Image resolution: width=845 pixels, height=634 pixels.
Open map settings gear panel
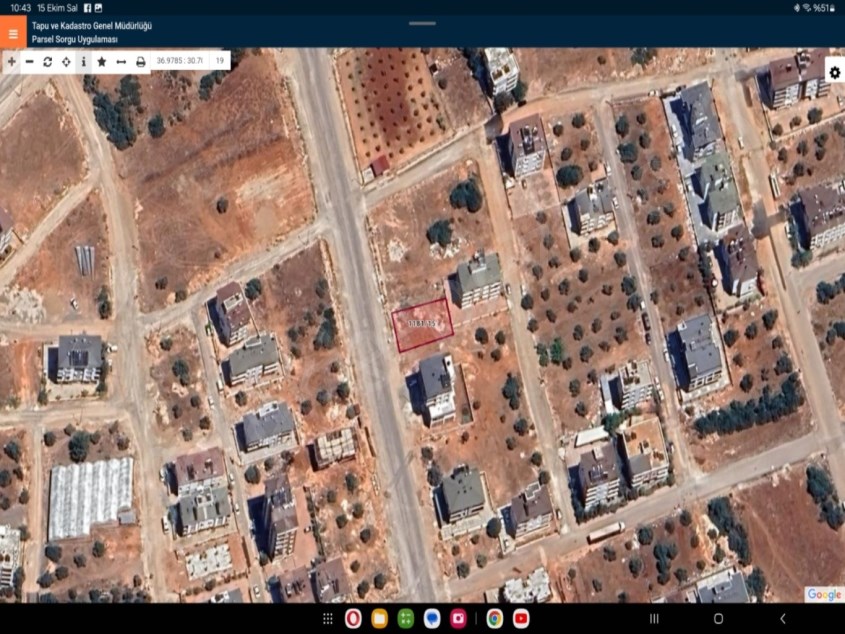(833, 73)
